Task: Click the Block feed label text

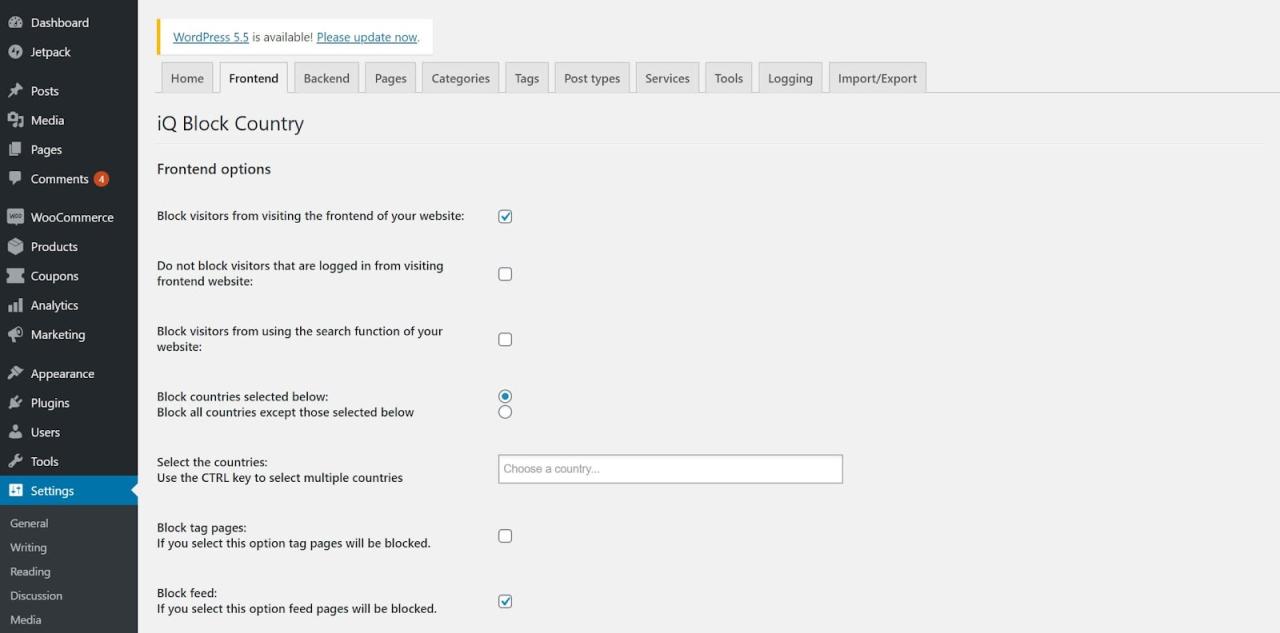Action: point(187,593)
